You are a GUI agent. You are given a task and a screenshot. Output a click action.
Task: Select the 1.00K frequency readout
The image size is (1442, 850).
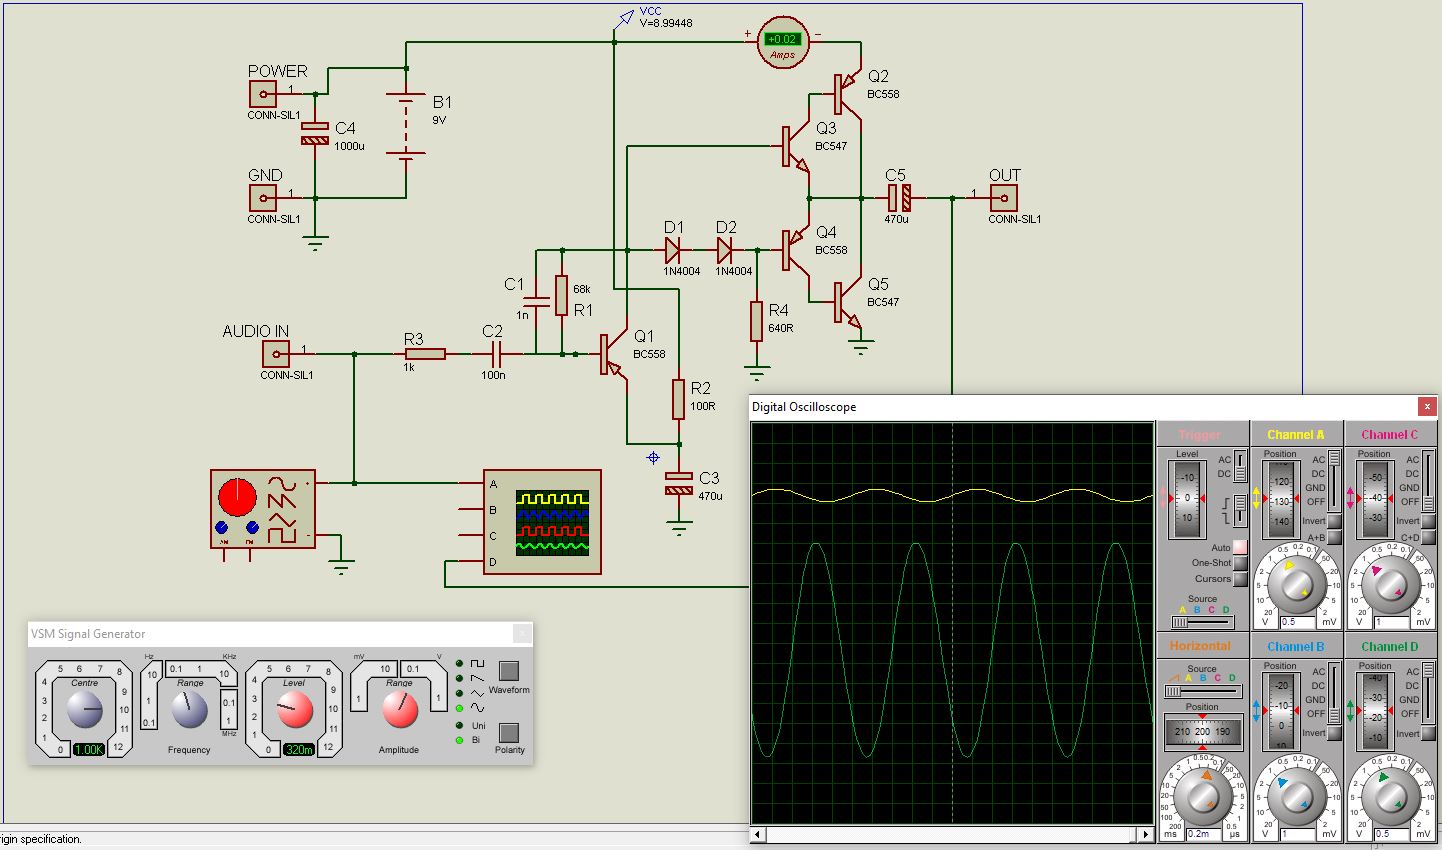(89, 749)
